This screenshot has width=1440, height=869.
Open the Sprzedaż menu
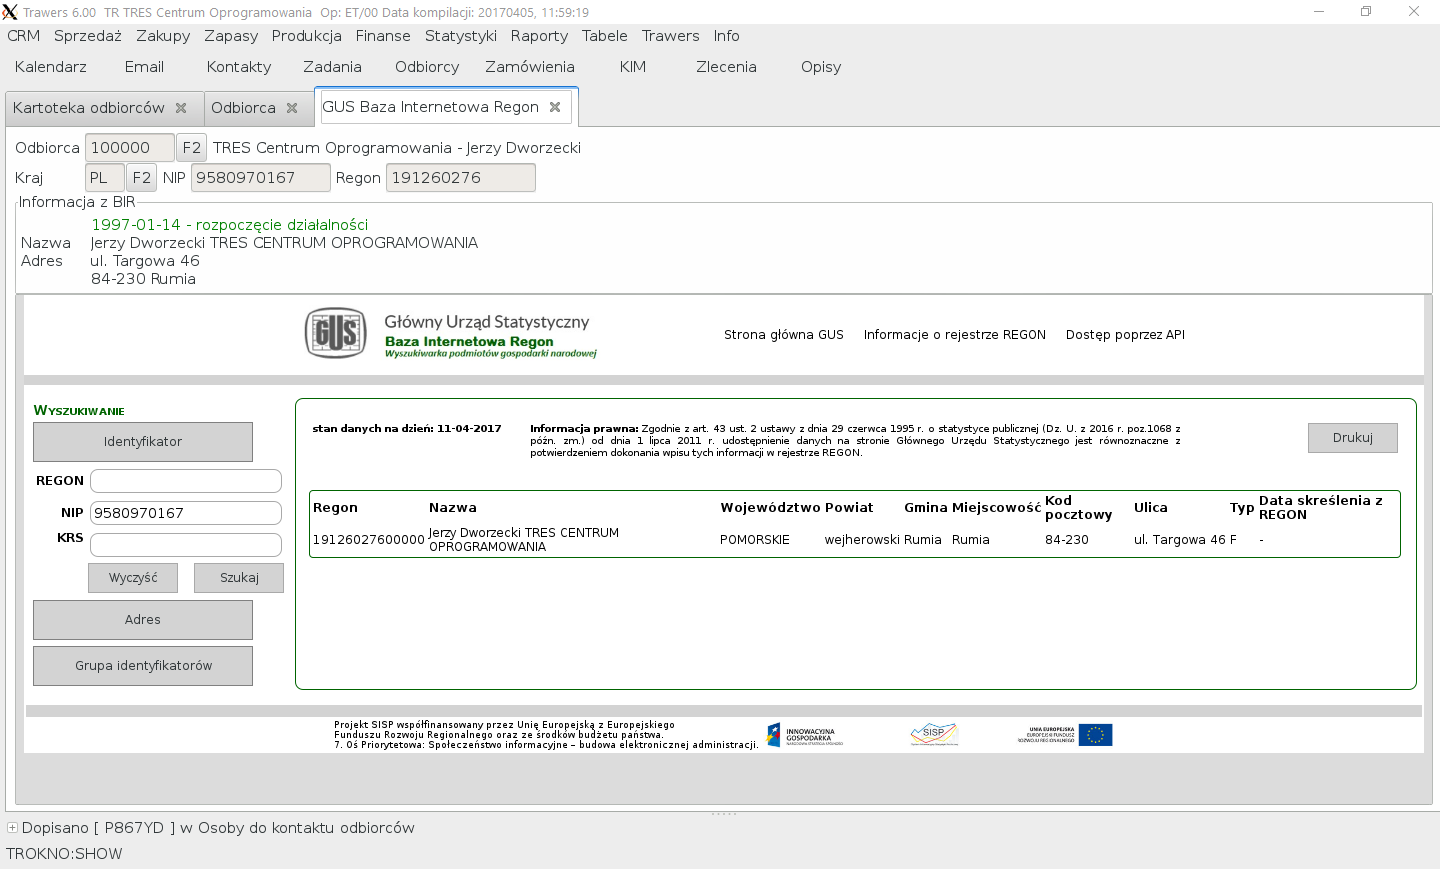88,36
